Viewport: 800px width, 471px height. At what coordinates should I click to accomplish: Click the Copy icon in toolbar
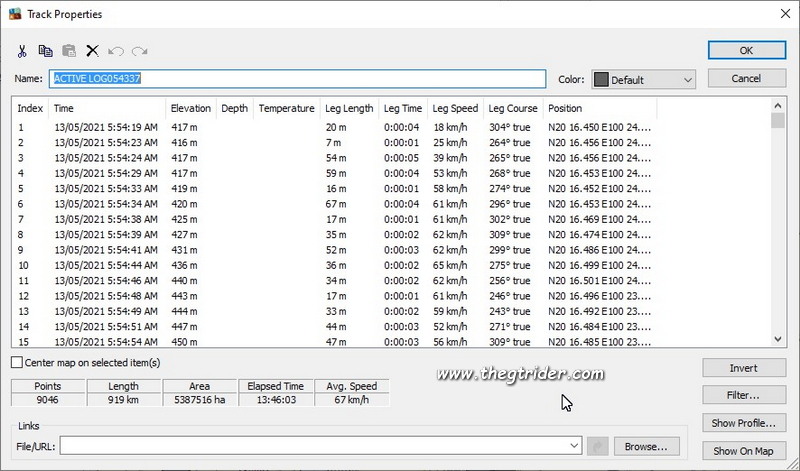tap(45, 51)
